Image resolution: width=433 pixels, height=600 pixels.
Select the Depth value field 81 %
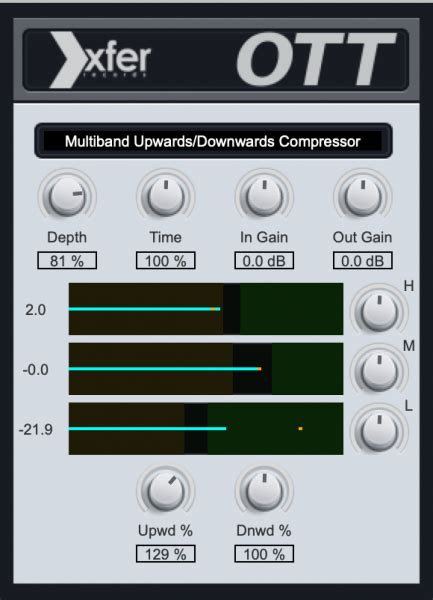(x=67, y=261)
